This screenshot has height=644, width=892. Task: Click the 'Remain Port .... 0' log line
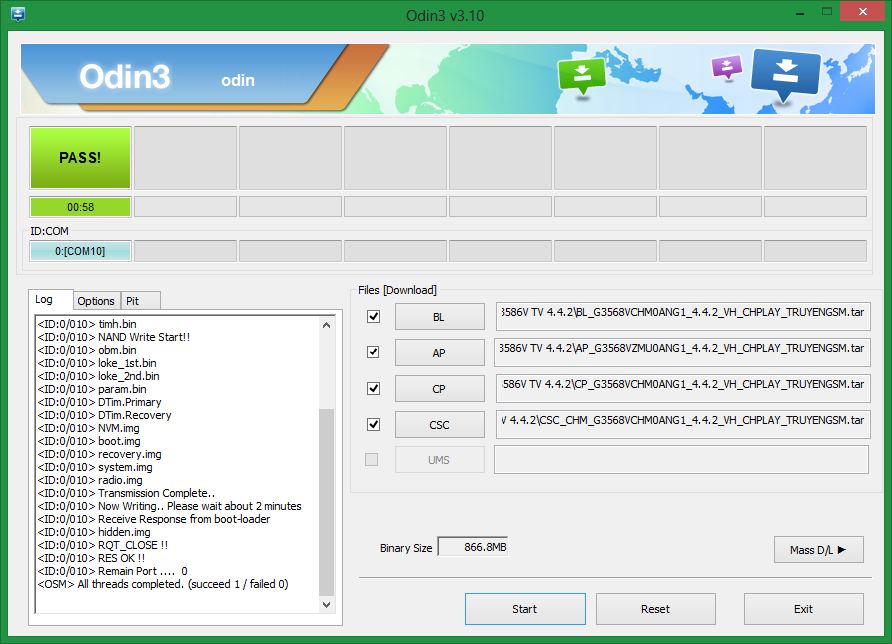pos(113,571)
